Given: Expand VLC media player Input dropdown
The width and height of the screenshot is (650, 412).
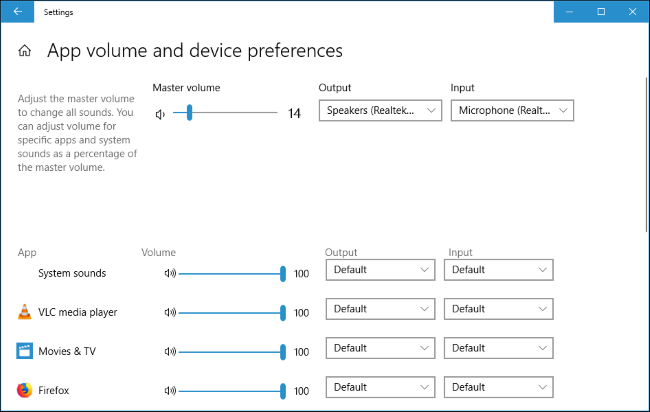Looking at the screenshot, I should (498, 309).
